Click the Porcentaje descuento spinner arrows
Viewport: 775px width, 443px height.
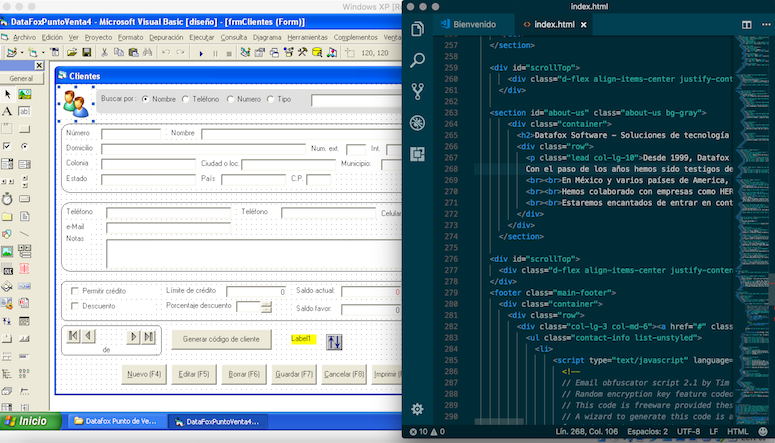(x=266, y=307)
